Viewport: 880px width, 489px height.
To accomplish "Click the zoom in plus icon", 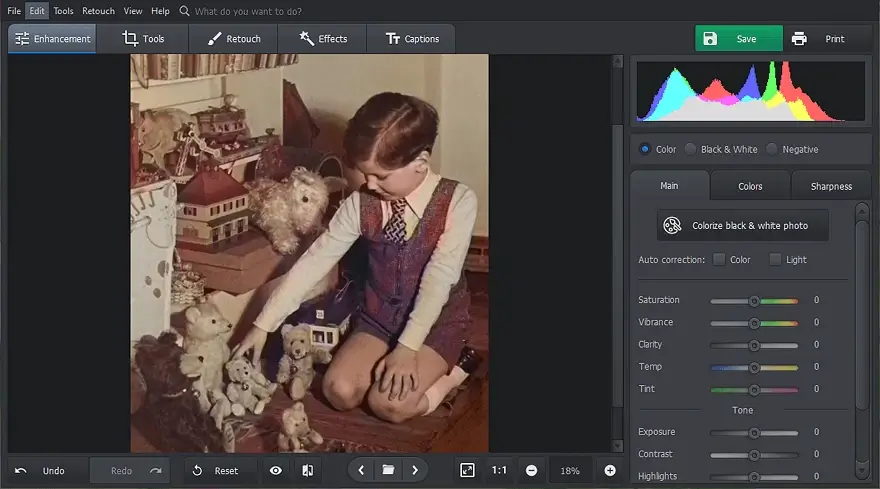I will 610,470.
